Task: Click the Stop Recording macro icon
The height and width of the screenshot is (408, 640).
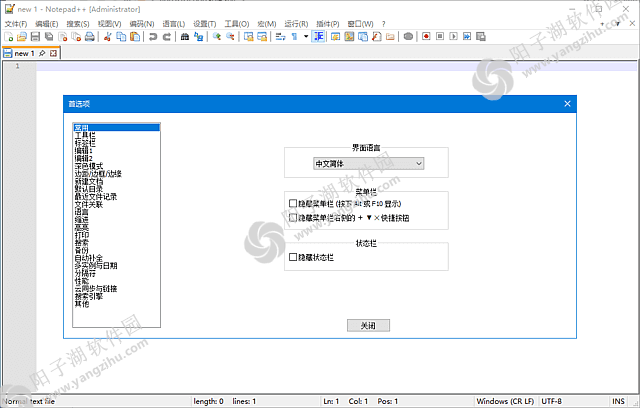Action: tap(440, 37)
